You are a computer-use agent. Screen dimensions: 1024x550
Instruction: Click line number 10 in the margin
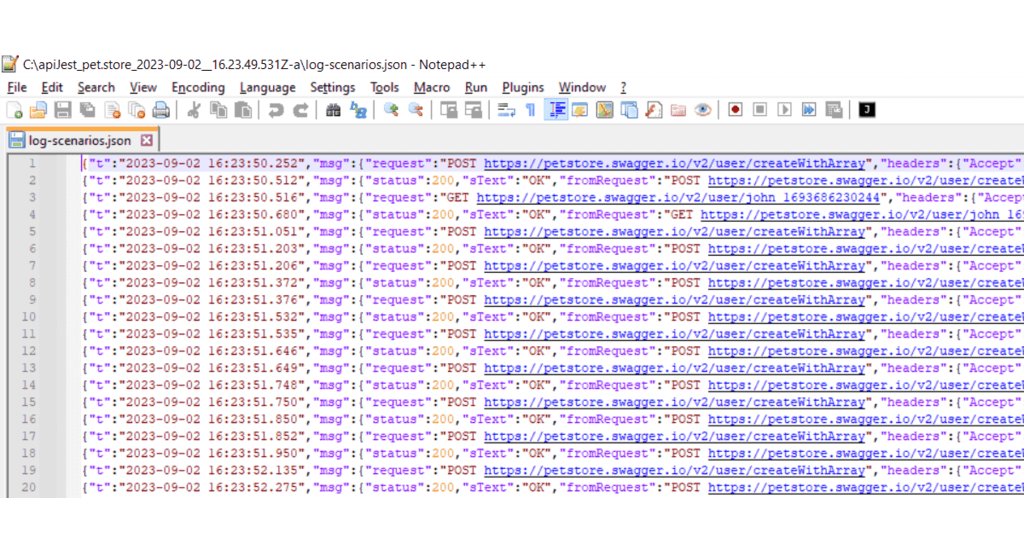[x=29, y=317]
